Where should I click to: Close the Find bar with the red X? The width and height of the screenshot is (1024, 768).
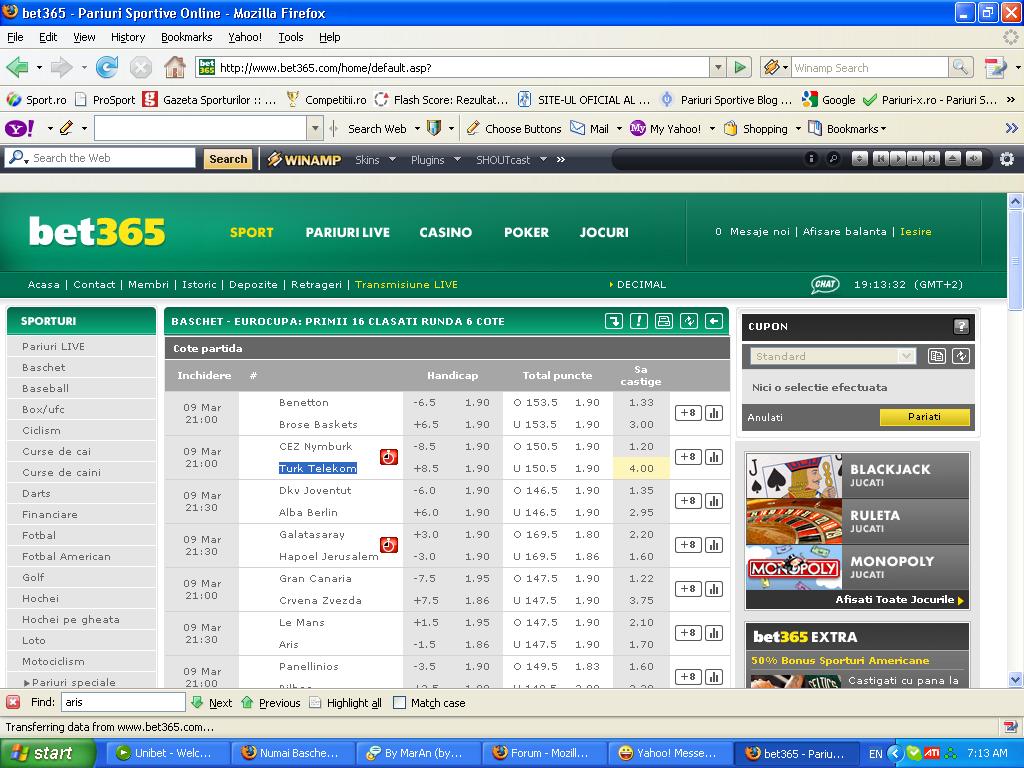[12, 702]
